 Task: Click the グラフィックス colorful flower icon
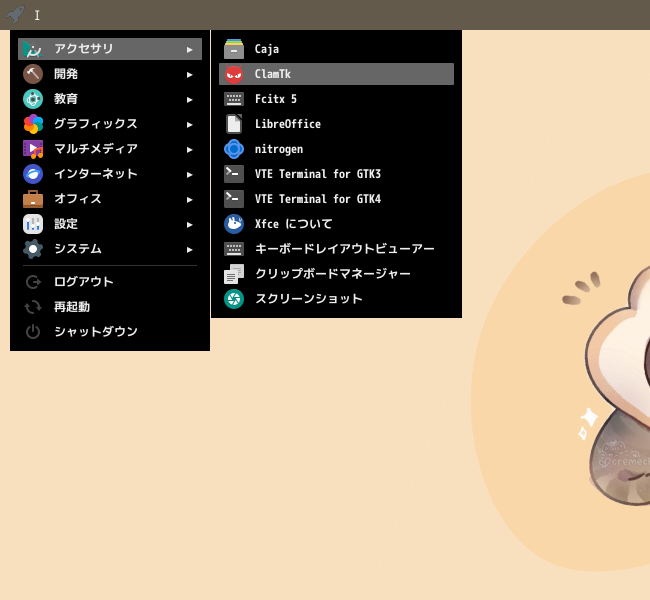[x=33, y=124]
